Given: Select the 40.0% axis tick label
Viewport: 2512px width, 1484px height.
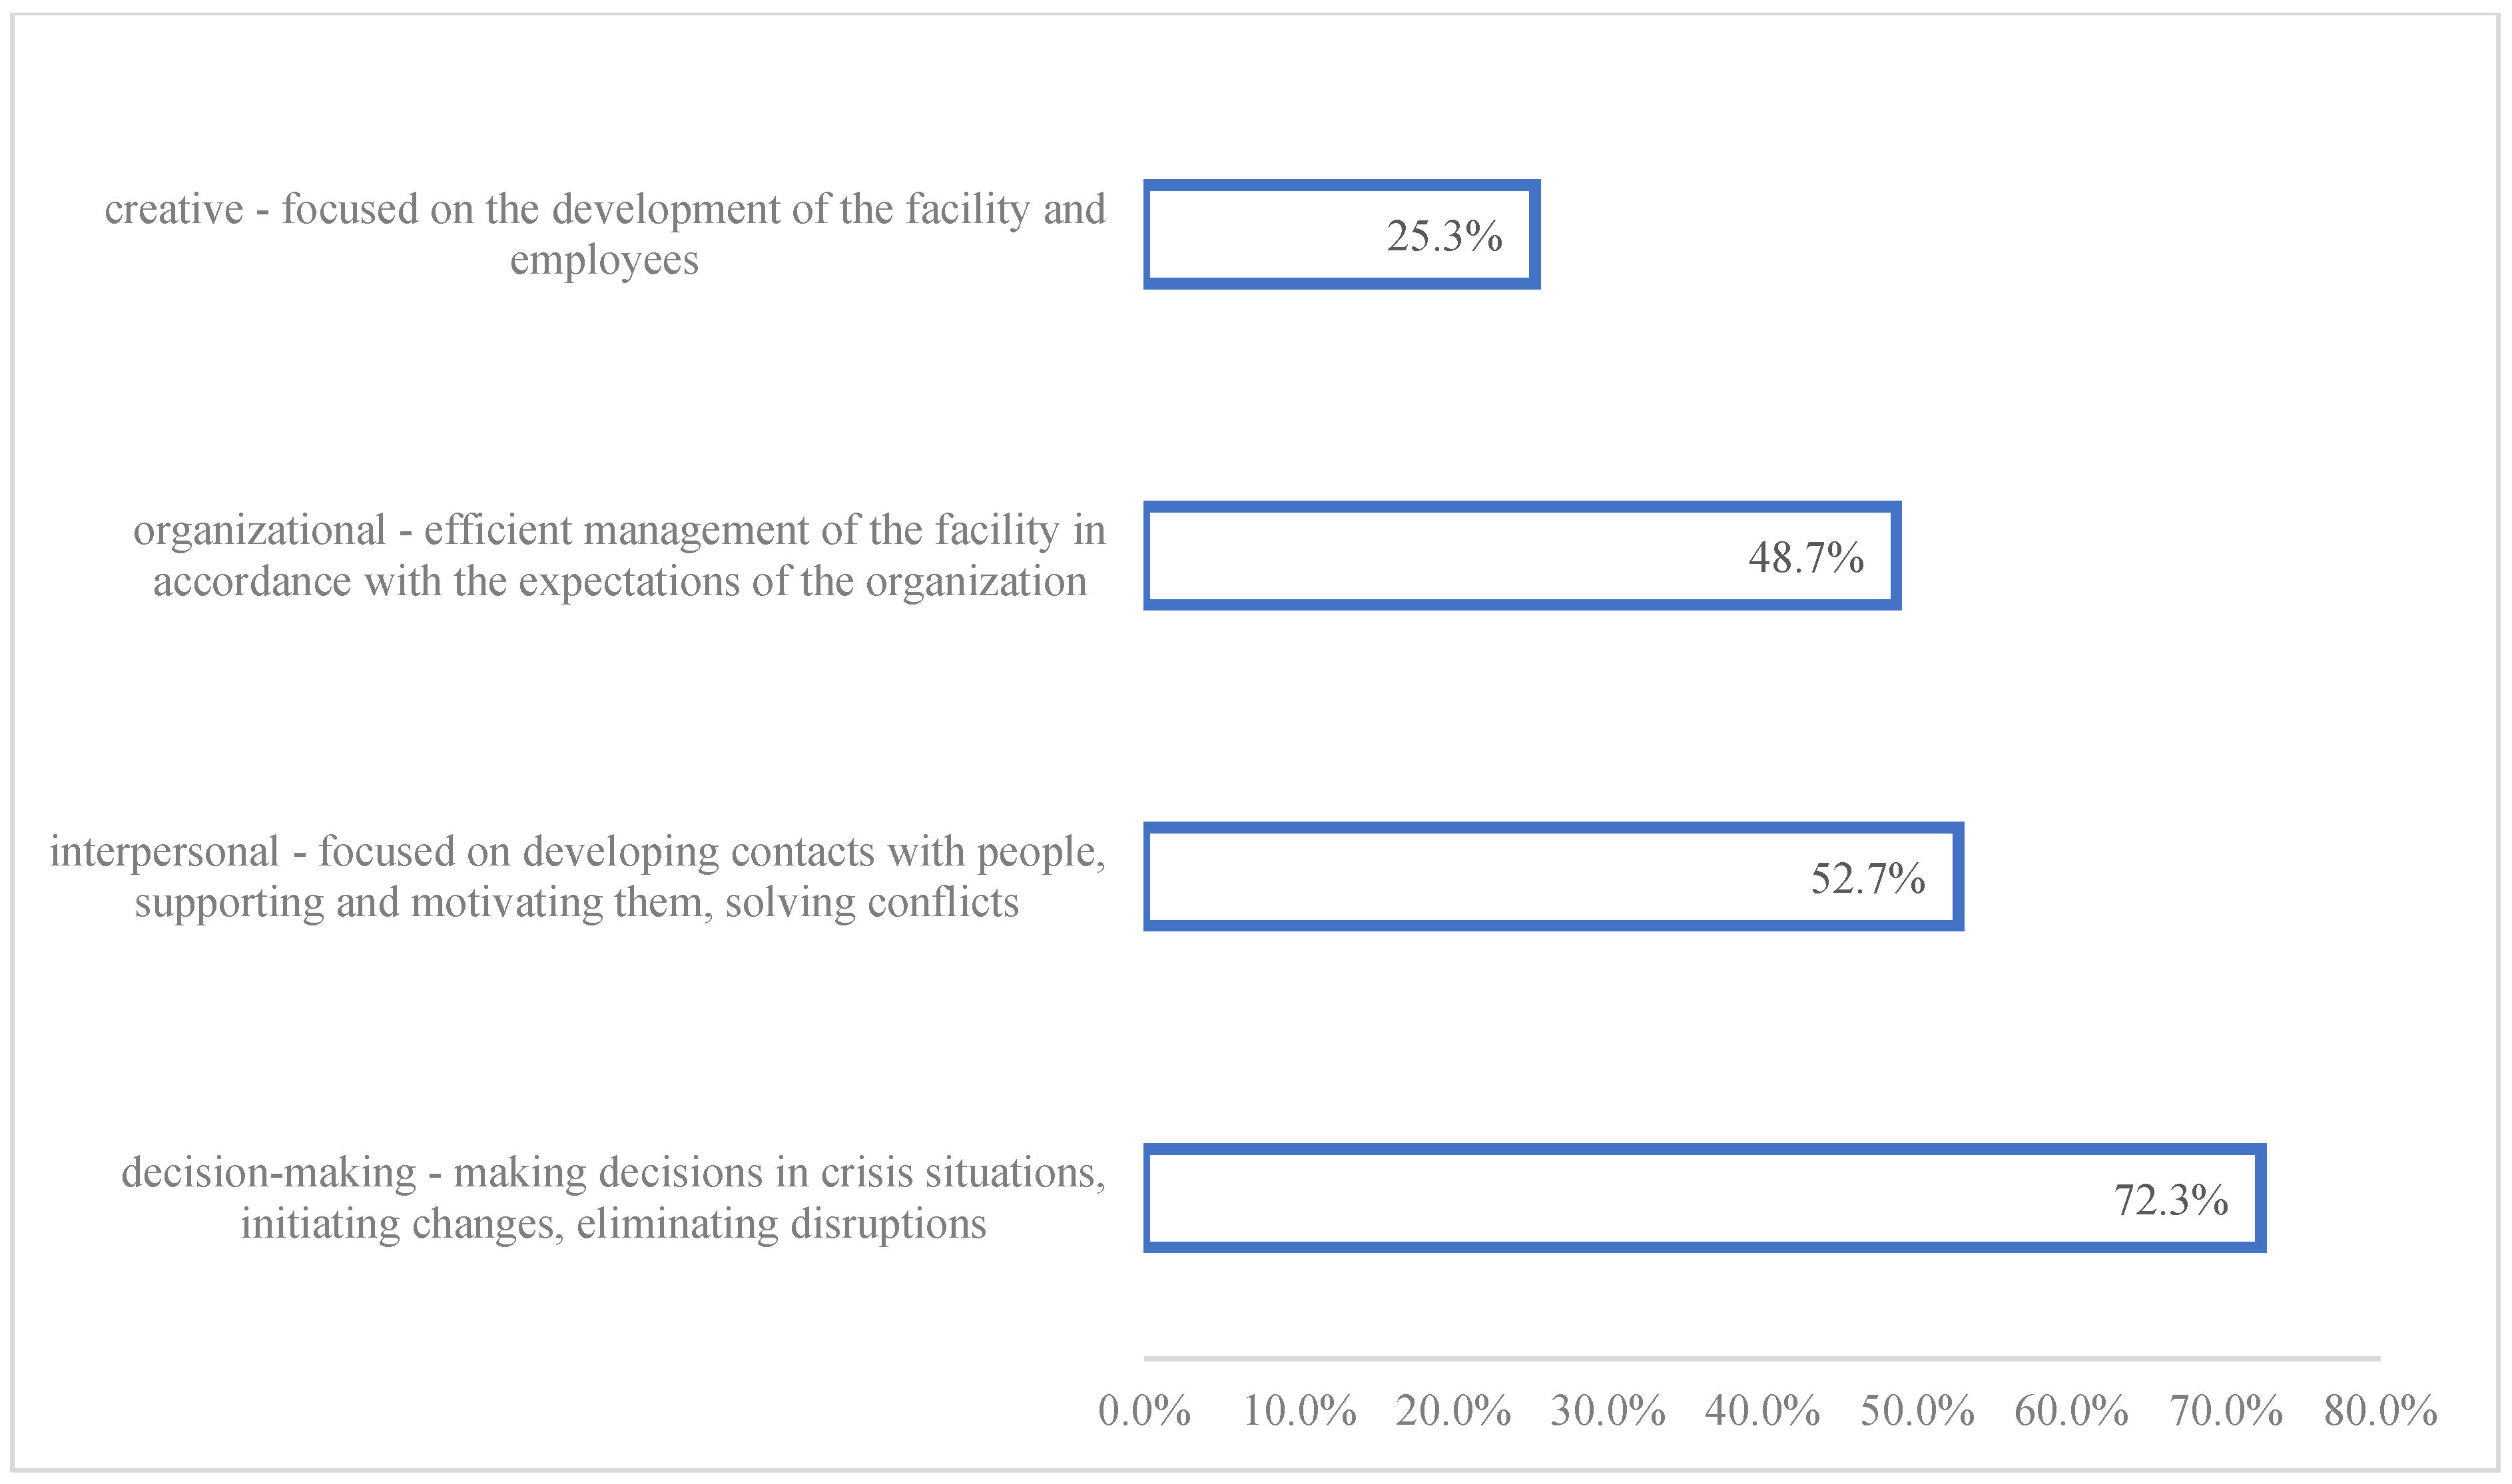Looking at the screenshot, I should [1762, 1411].
